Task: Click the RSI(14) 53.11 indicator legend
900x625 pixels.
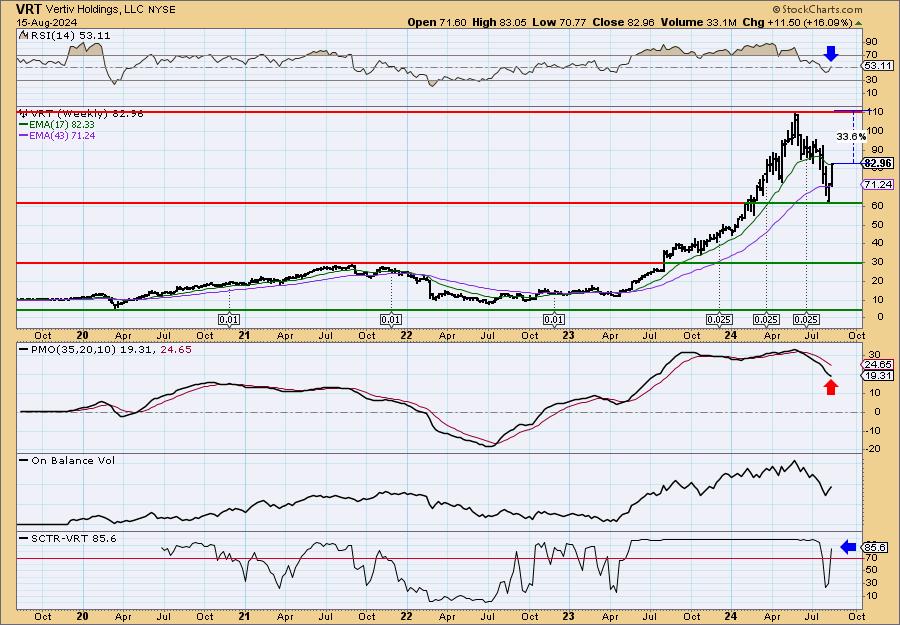Action: 64,35
